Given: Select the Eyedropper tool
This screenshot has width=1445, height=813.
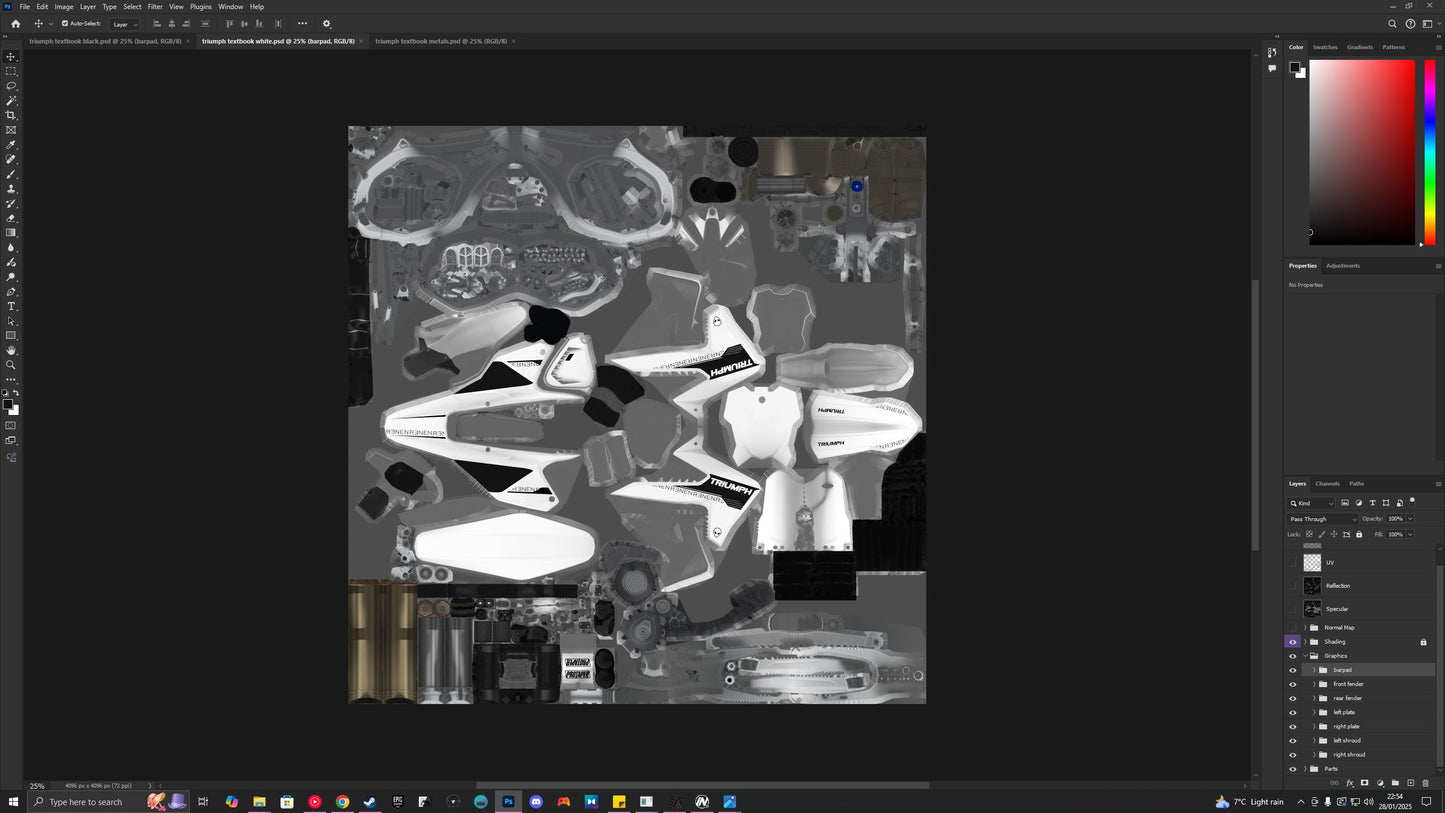Looking at the screenshot, I should click(x=11, y=145).
